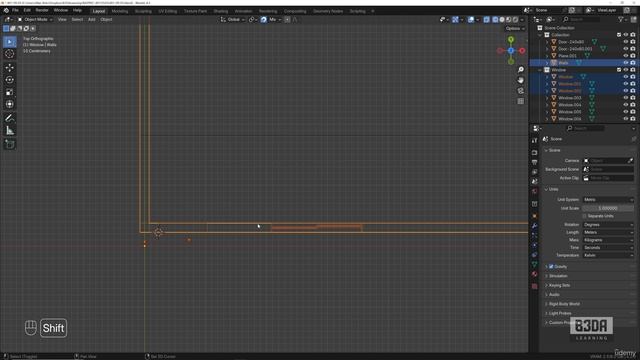640x360 pixels.
Task: Hide Window.003 with eye icon
Action: pos(626,98)
